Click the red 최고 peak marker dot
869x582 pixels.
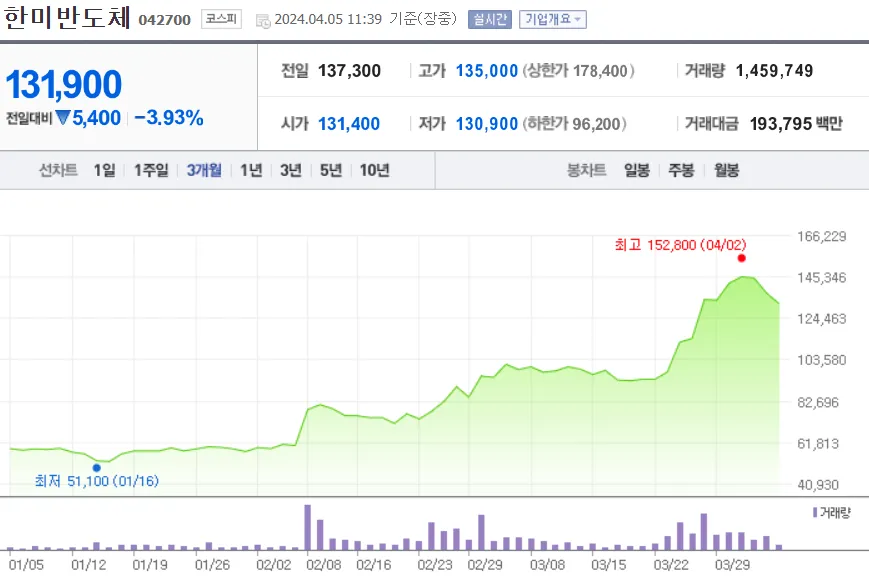pos(742,258)
